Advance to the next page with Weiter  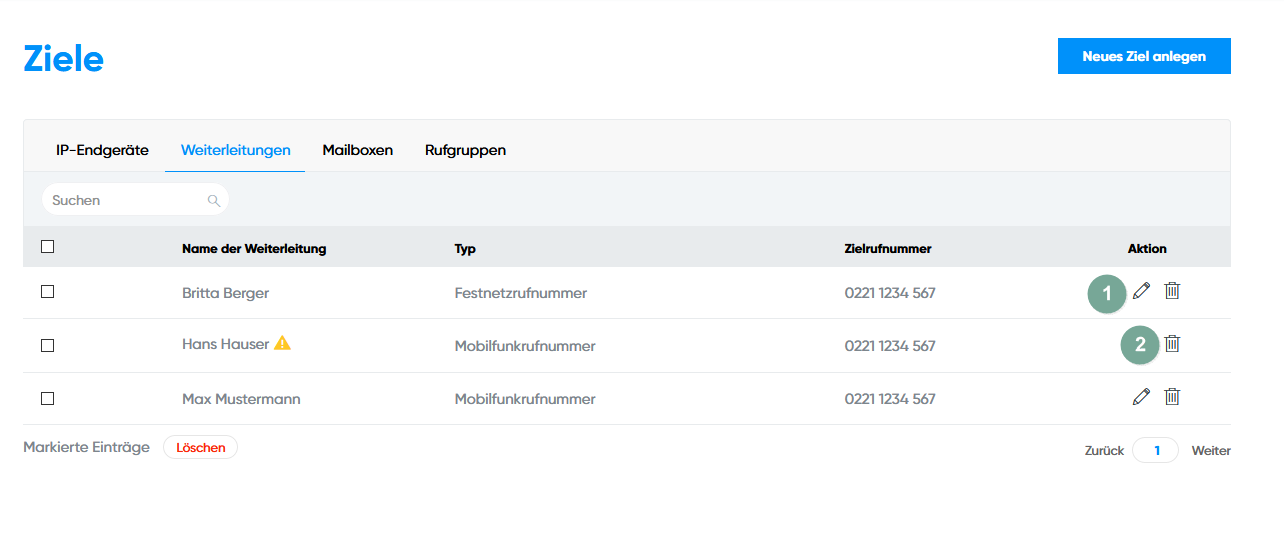(x=1210, y=451)
